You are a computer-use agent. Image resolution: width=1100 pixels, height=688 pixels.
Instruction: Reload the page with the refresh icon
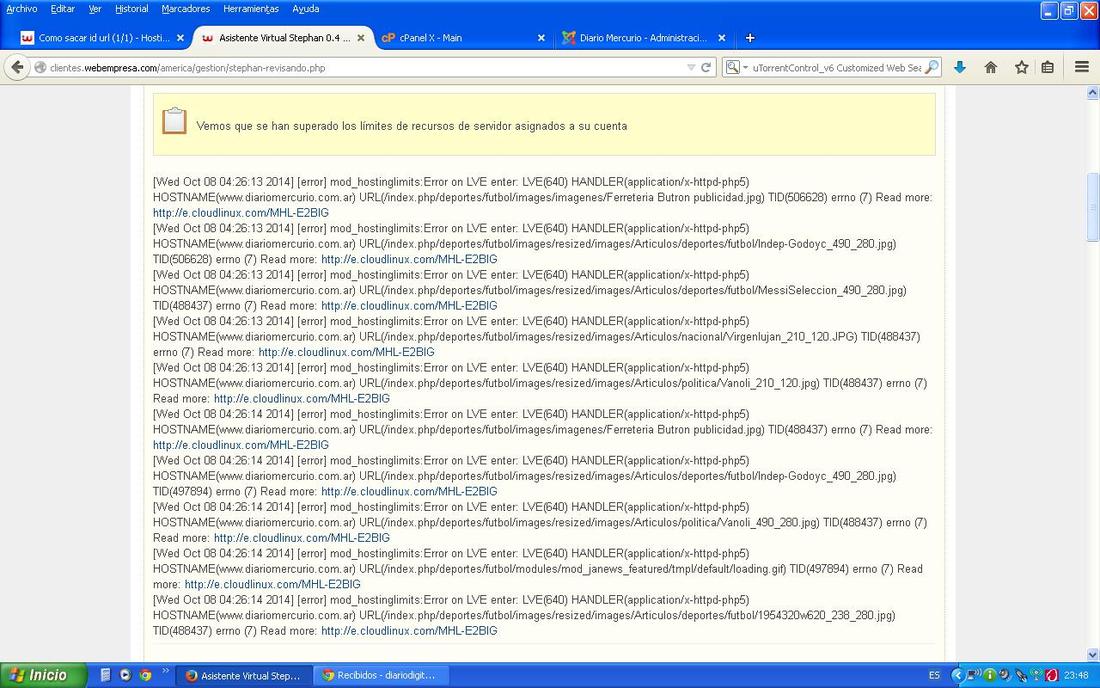[706, 67]
